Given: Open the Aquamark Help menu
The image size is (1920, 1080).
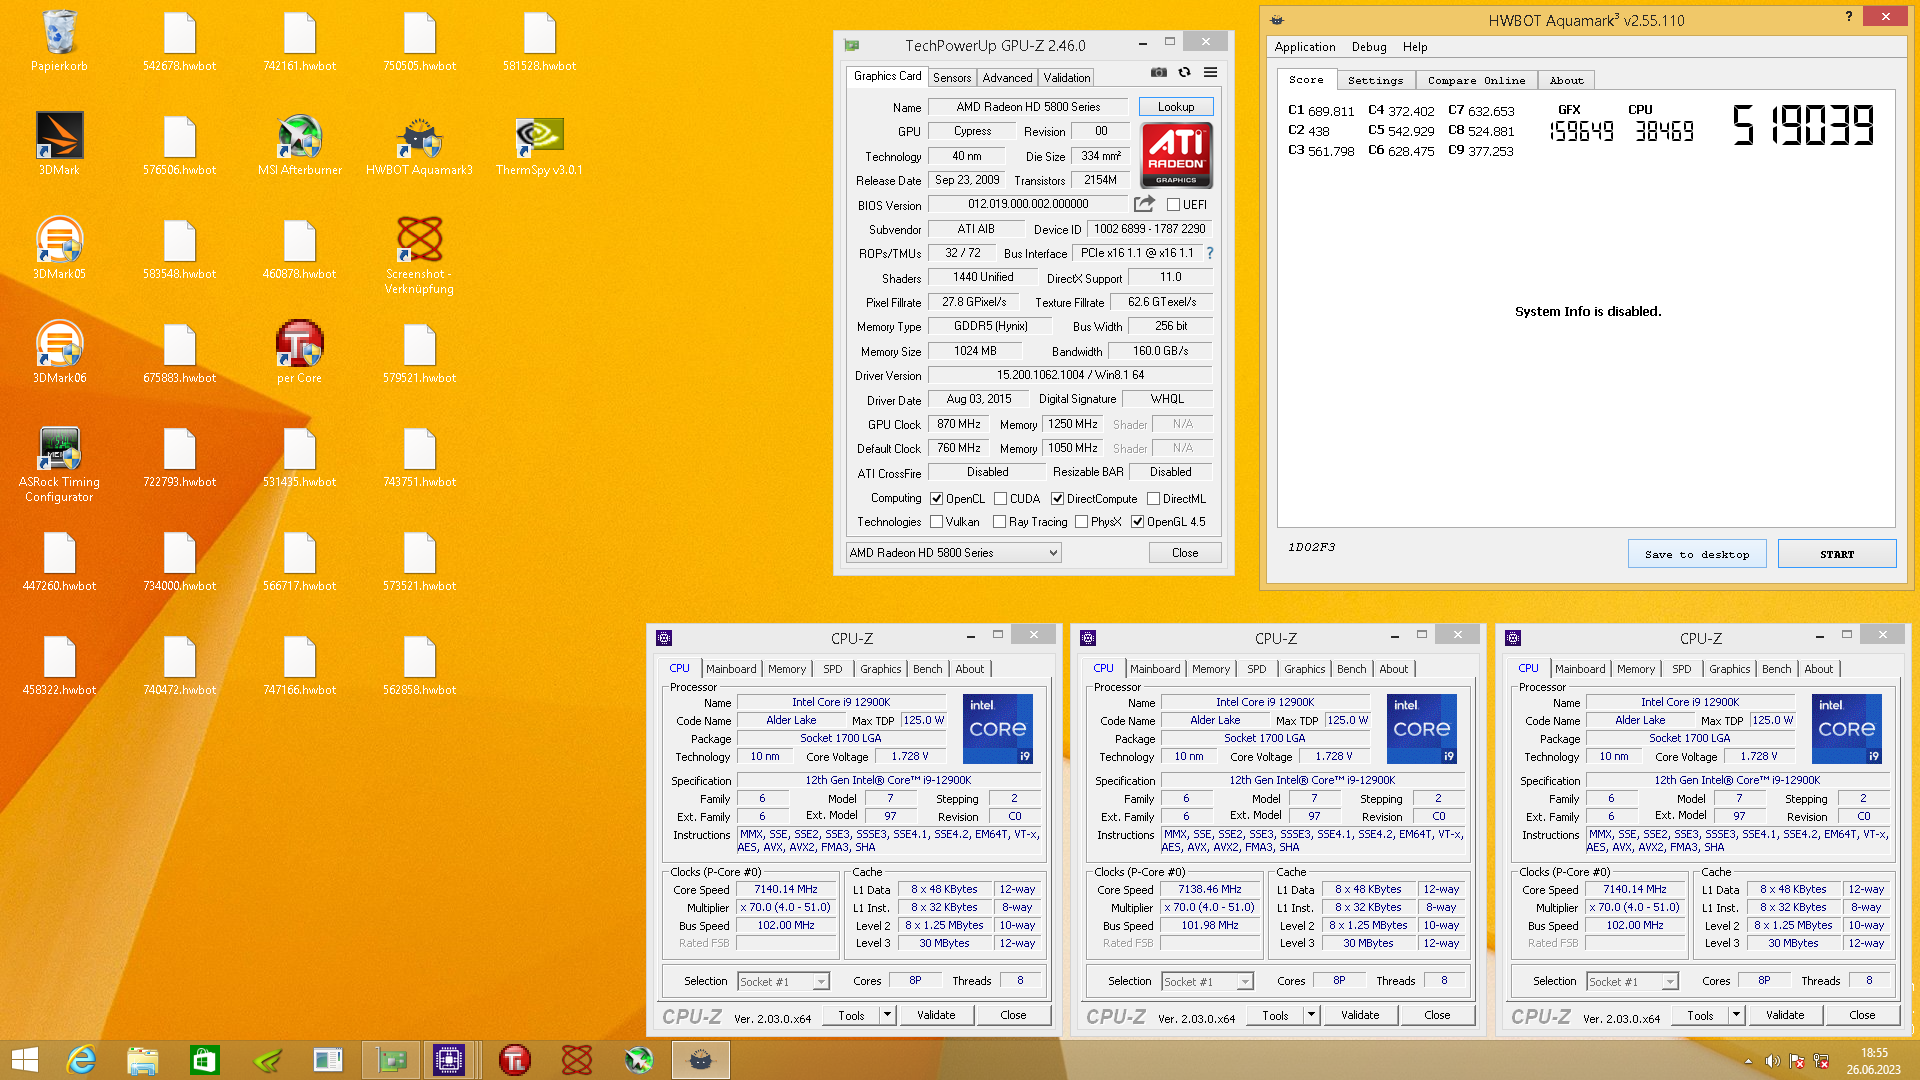Looking at the screenshot, I should 1414,47.
